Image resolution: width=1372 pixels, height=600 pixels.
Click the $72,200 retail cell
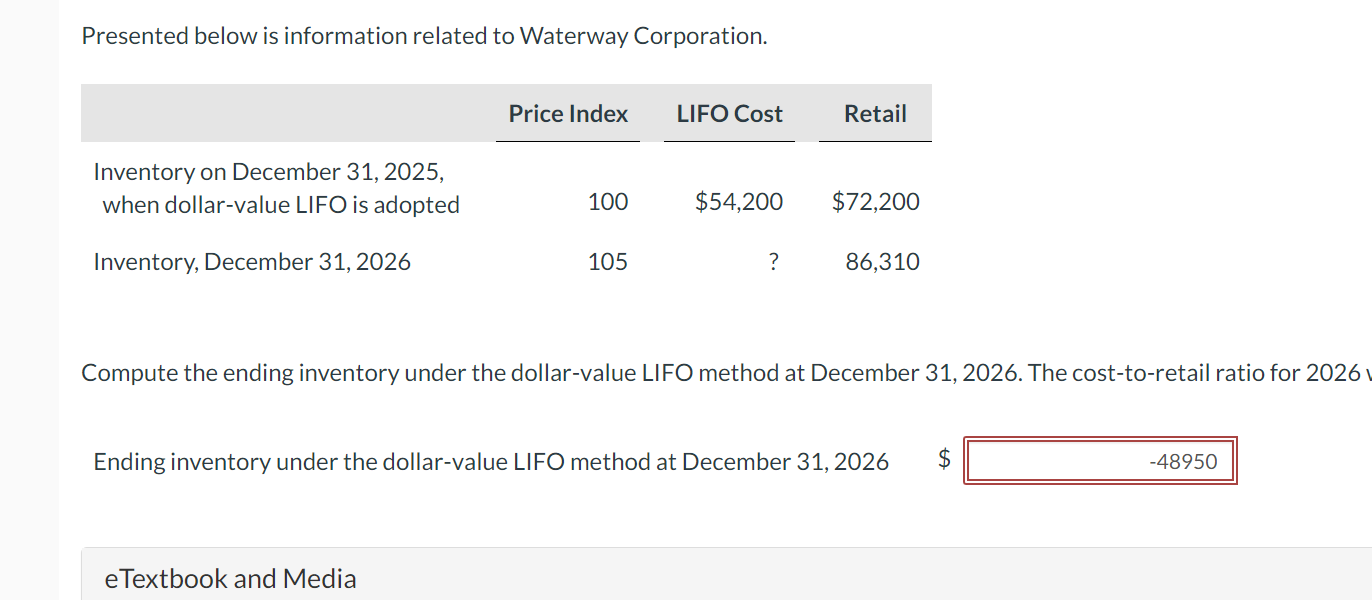coord(875,202)
